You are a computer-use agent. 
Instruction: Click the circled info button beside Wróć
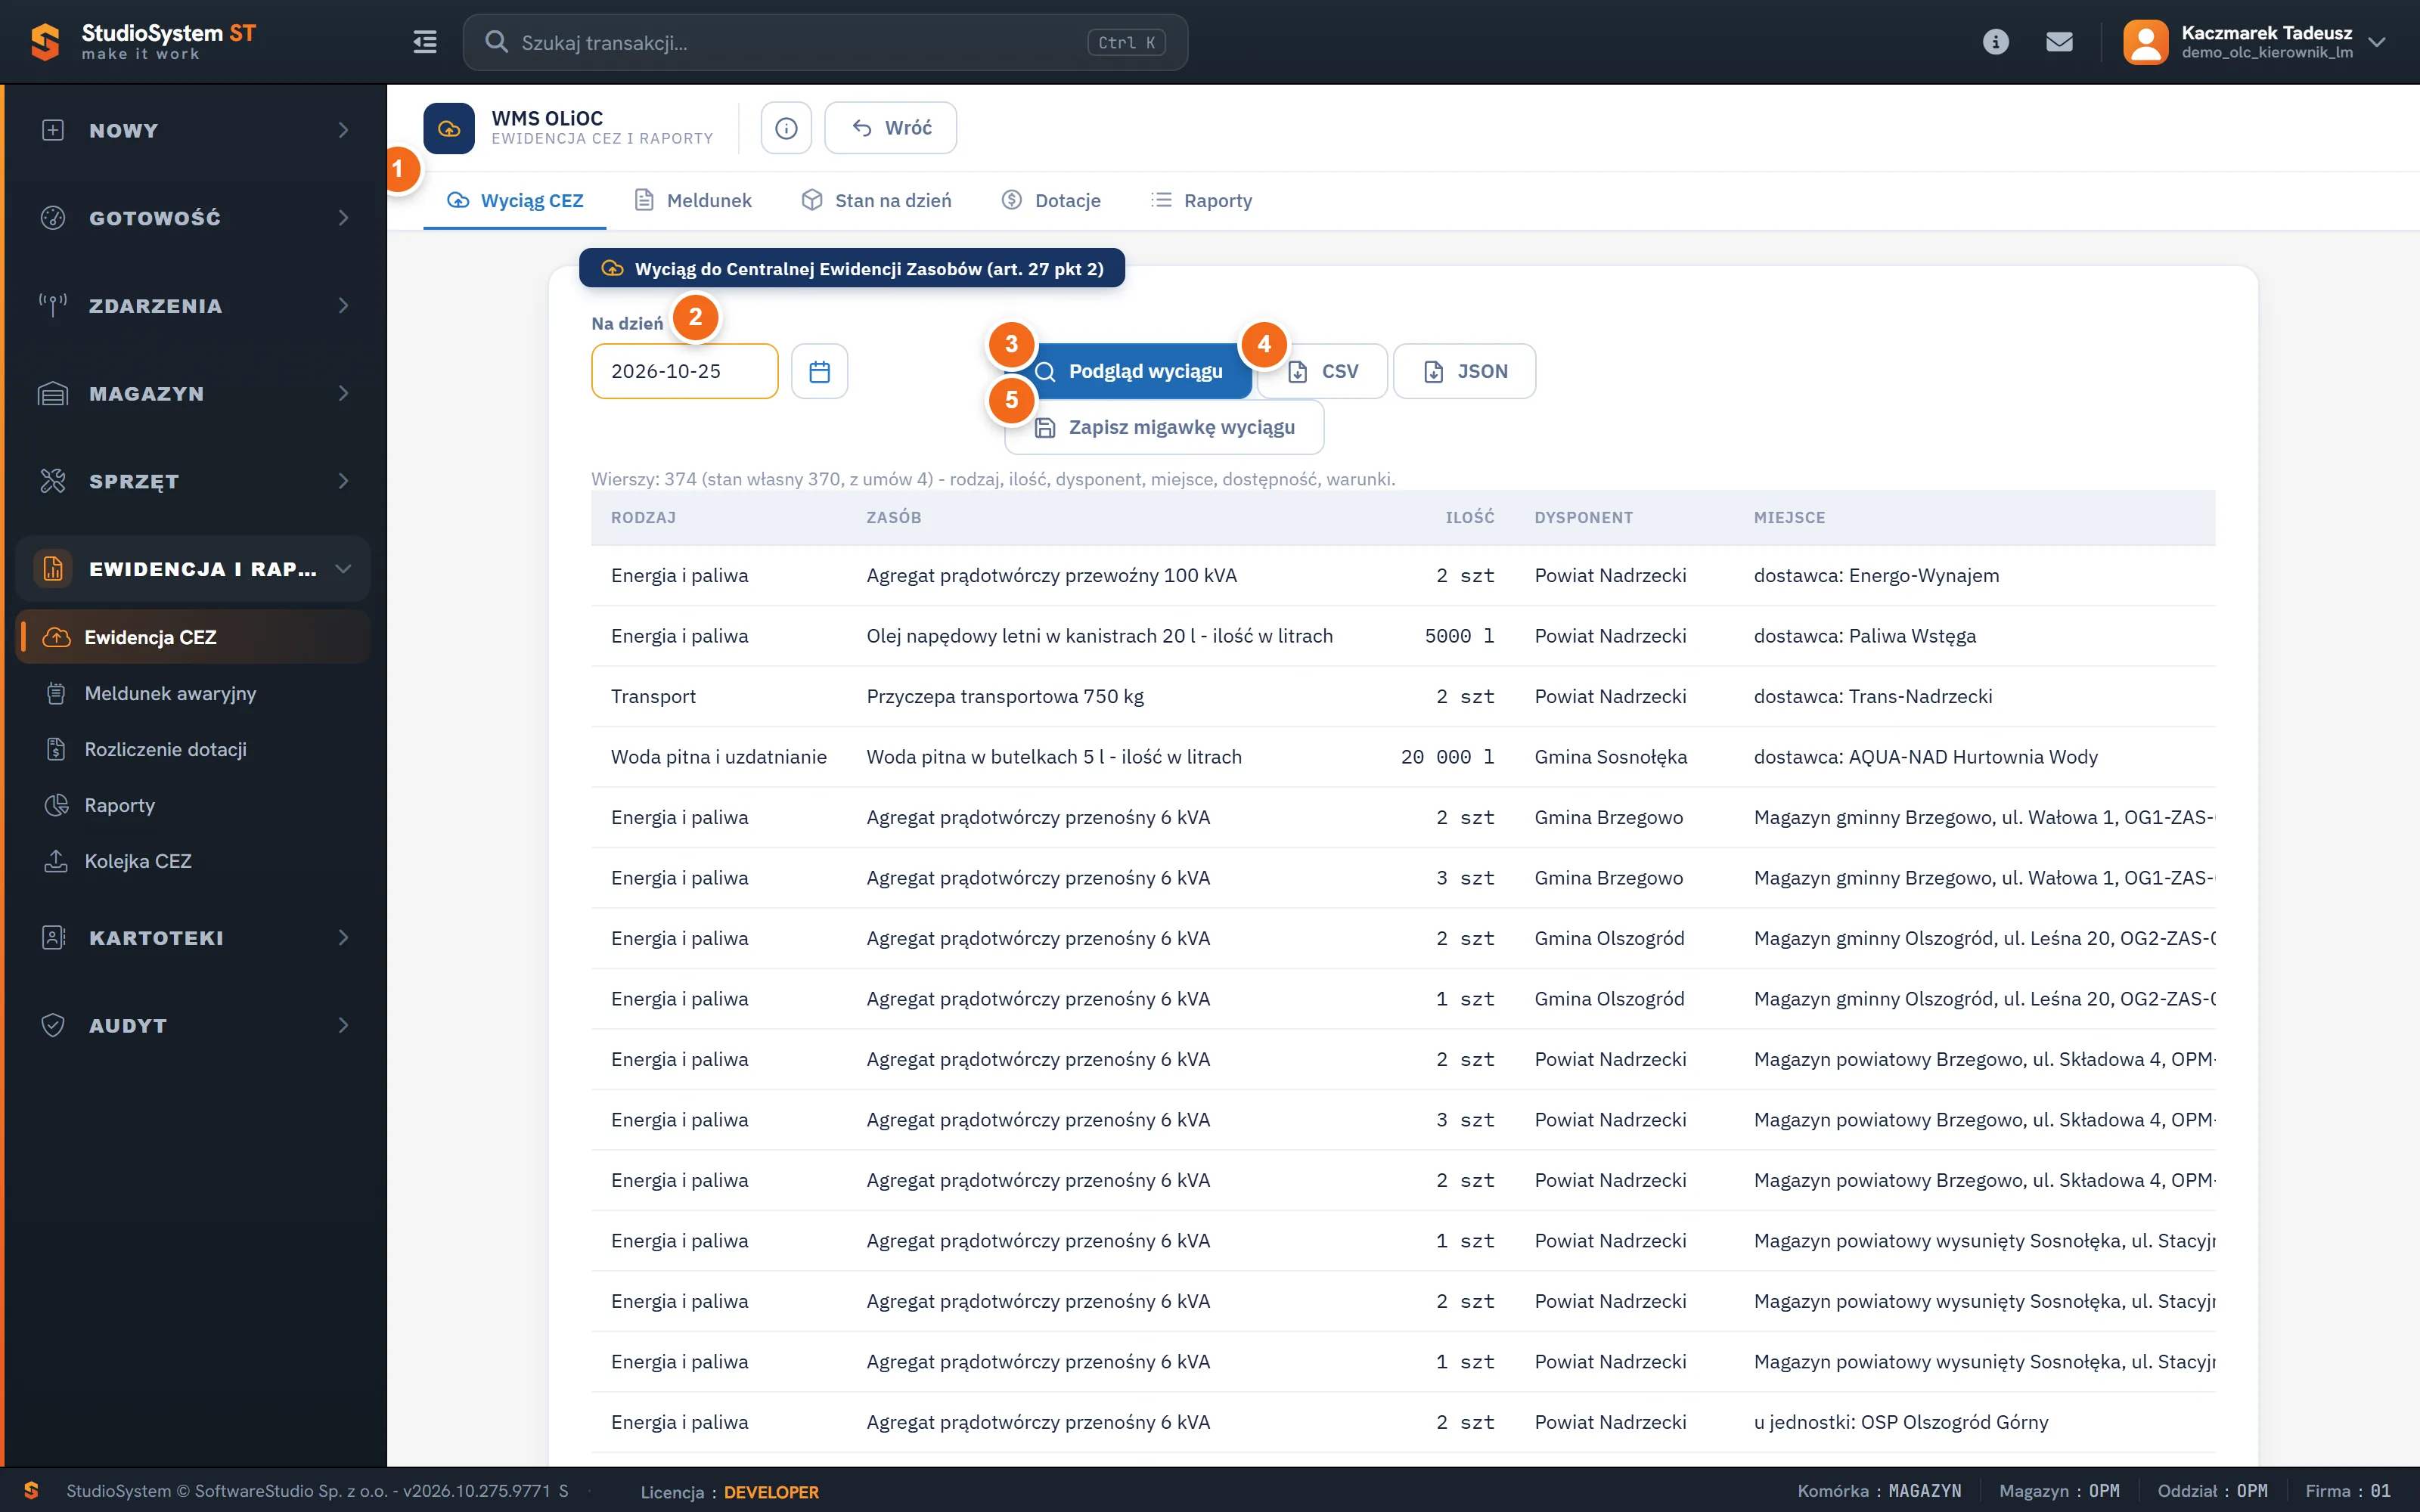(x=786, y=128)
